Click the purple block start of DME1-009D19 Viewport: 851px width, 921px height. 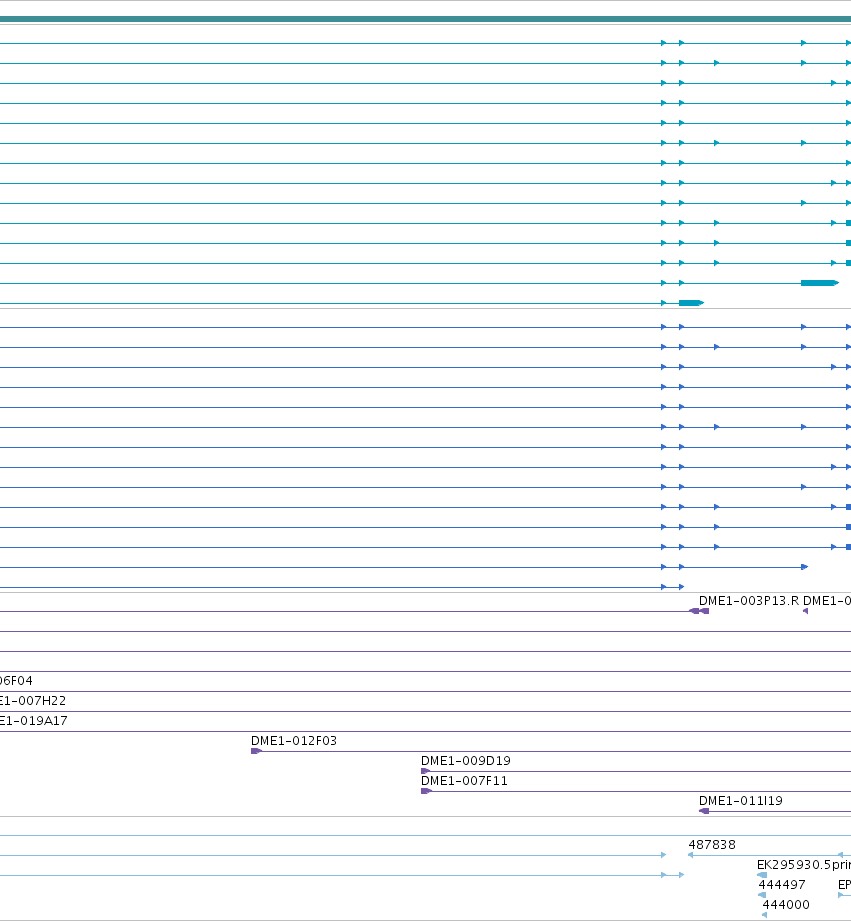[x=426, y=771]
